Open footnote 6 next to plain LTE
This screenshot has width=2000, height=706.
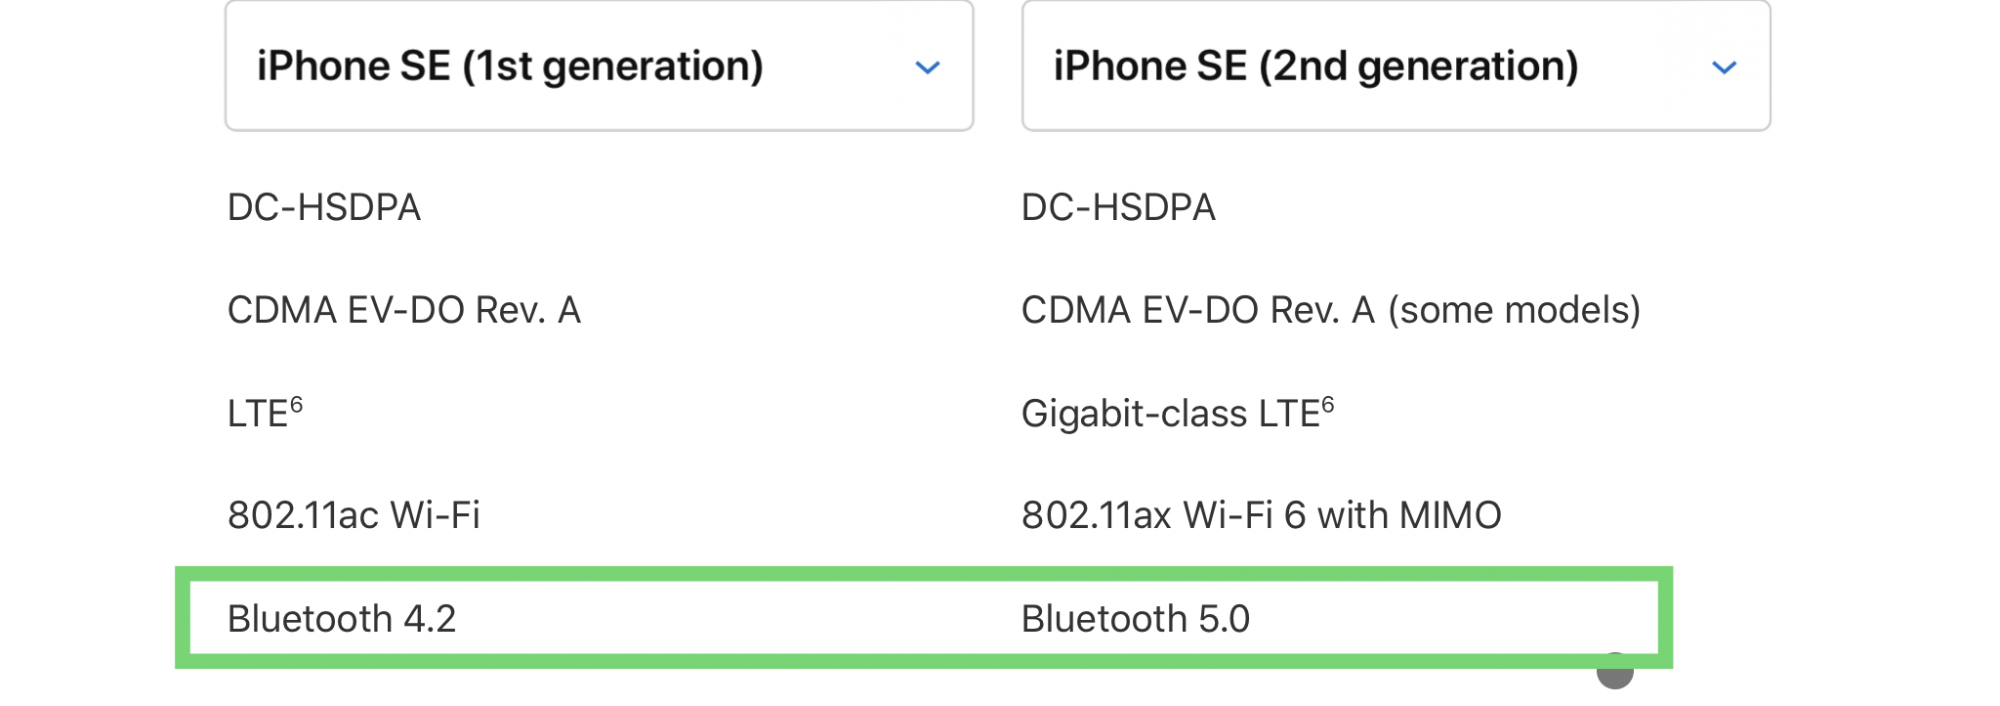[296, 405]
